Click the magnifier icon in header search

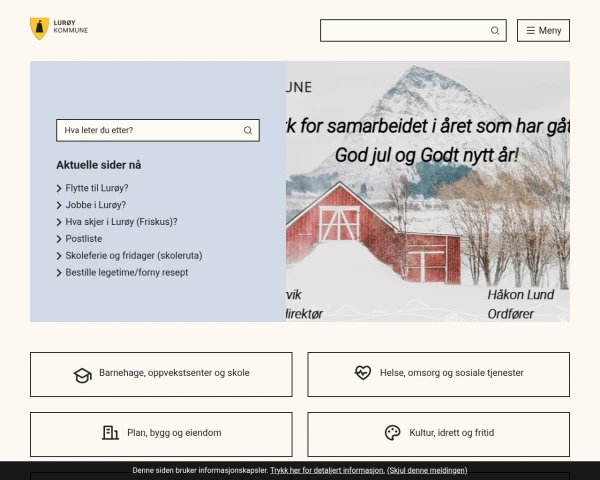coord(495,31)
